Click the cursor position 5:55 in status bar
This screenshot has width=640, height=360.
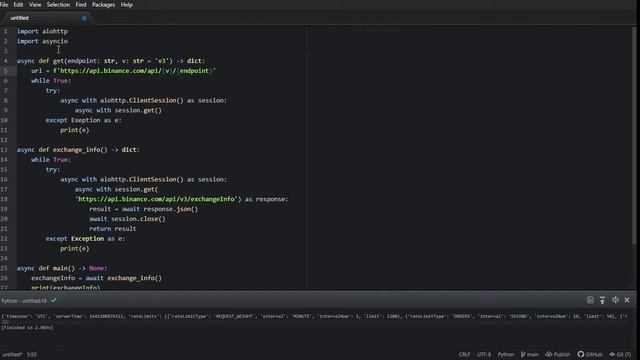coord(32,354)
